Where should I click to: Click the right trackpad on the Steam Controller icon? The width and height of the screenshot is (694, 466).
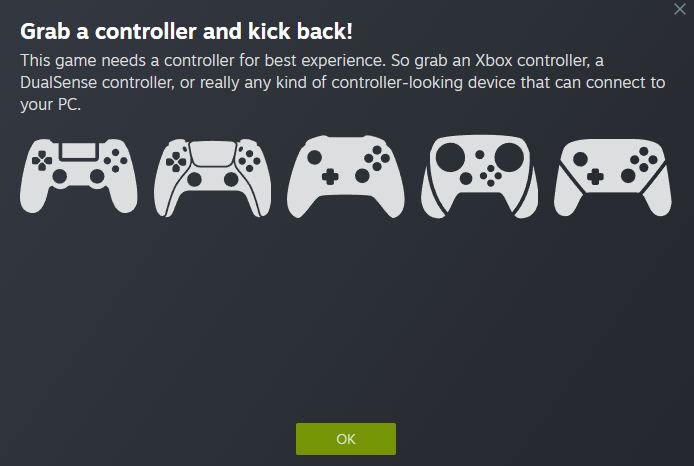[509, 157]
